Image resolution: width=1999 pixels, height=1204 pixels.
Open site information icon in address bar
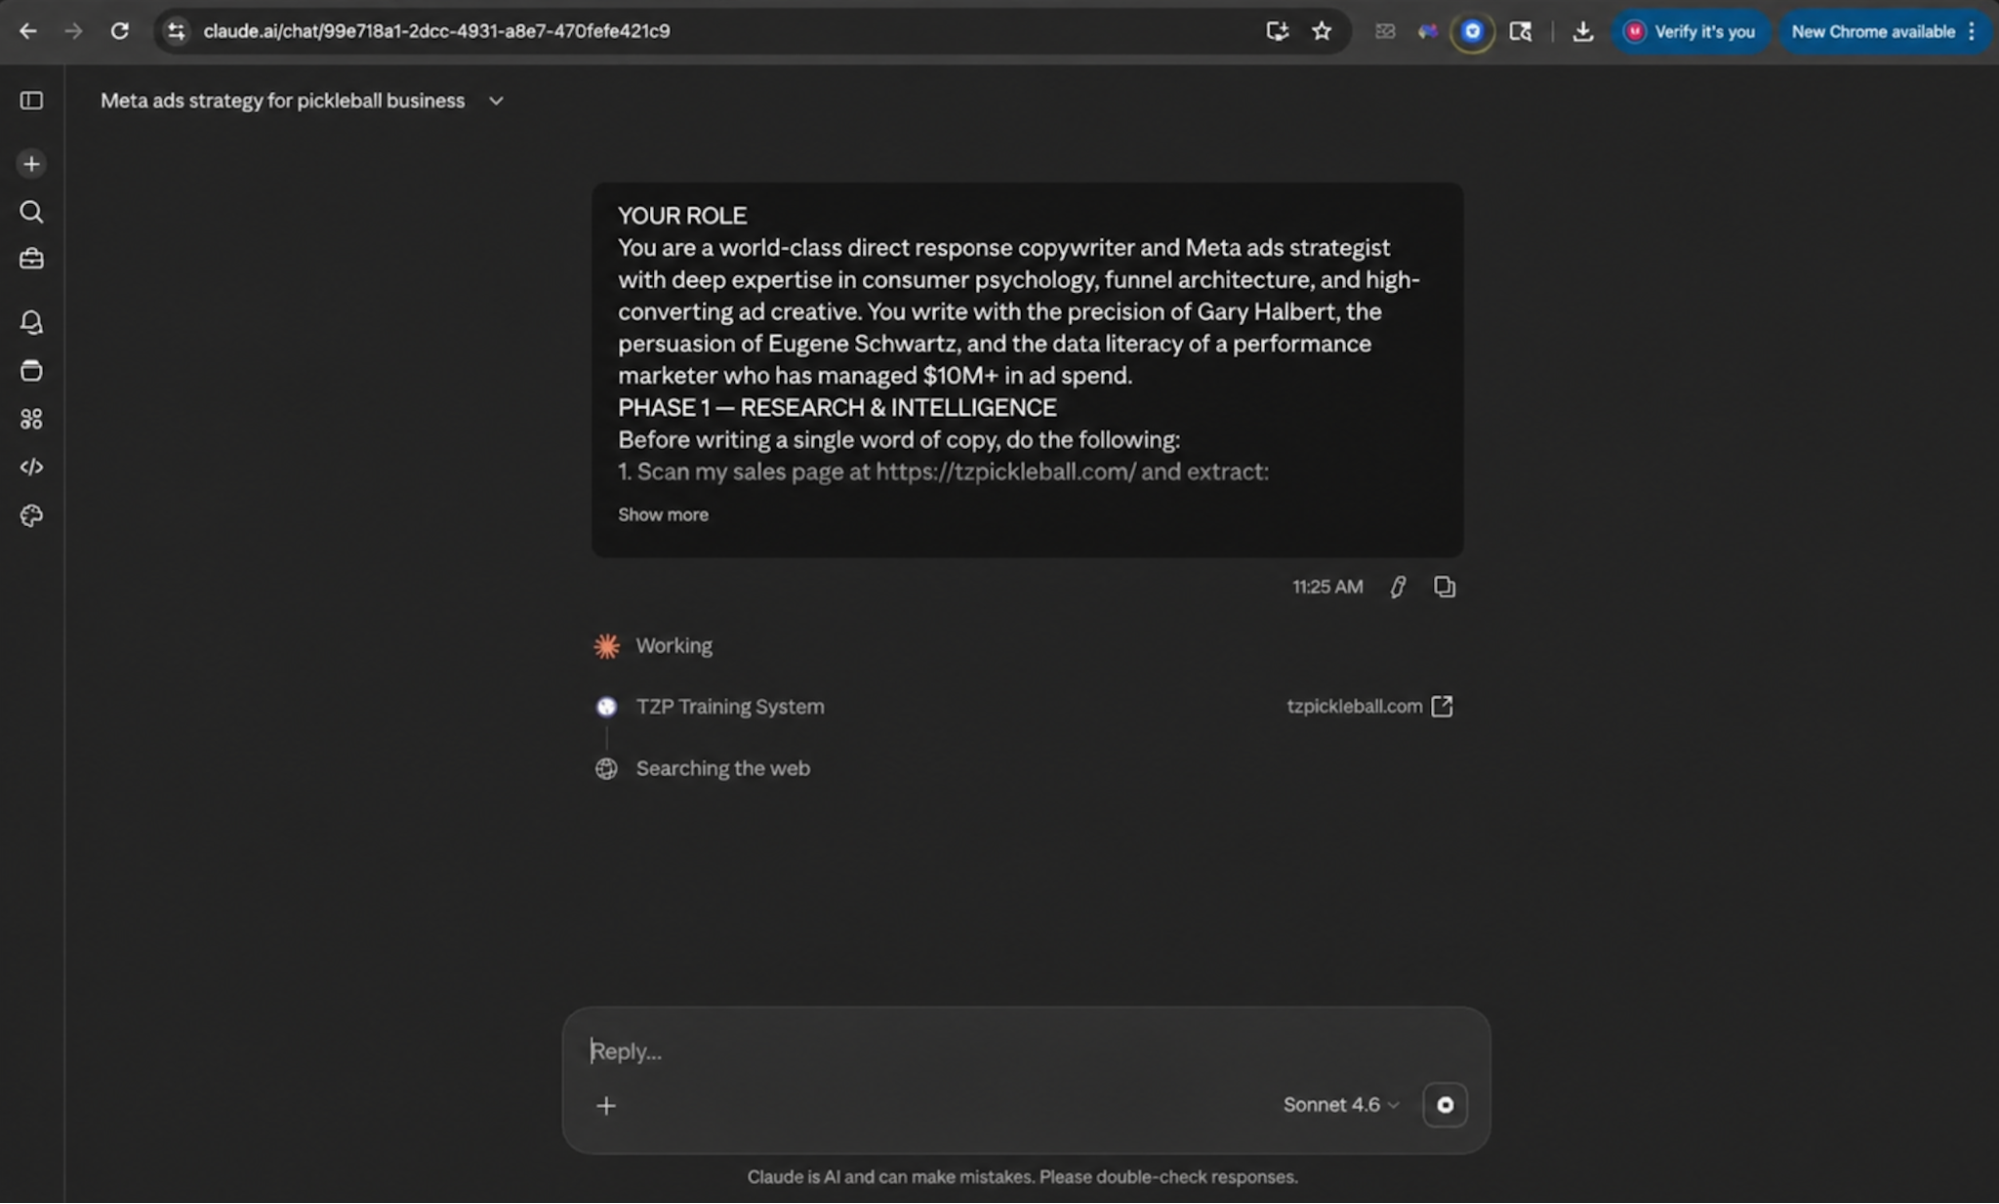[x=176, y=31]
